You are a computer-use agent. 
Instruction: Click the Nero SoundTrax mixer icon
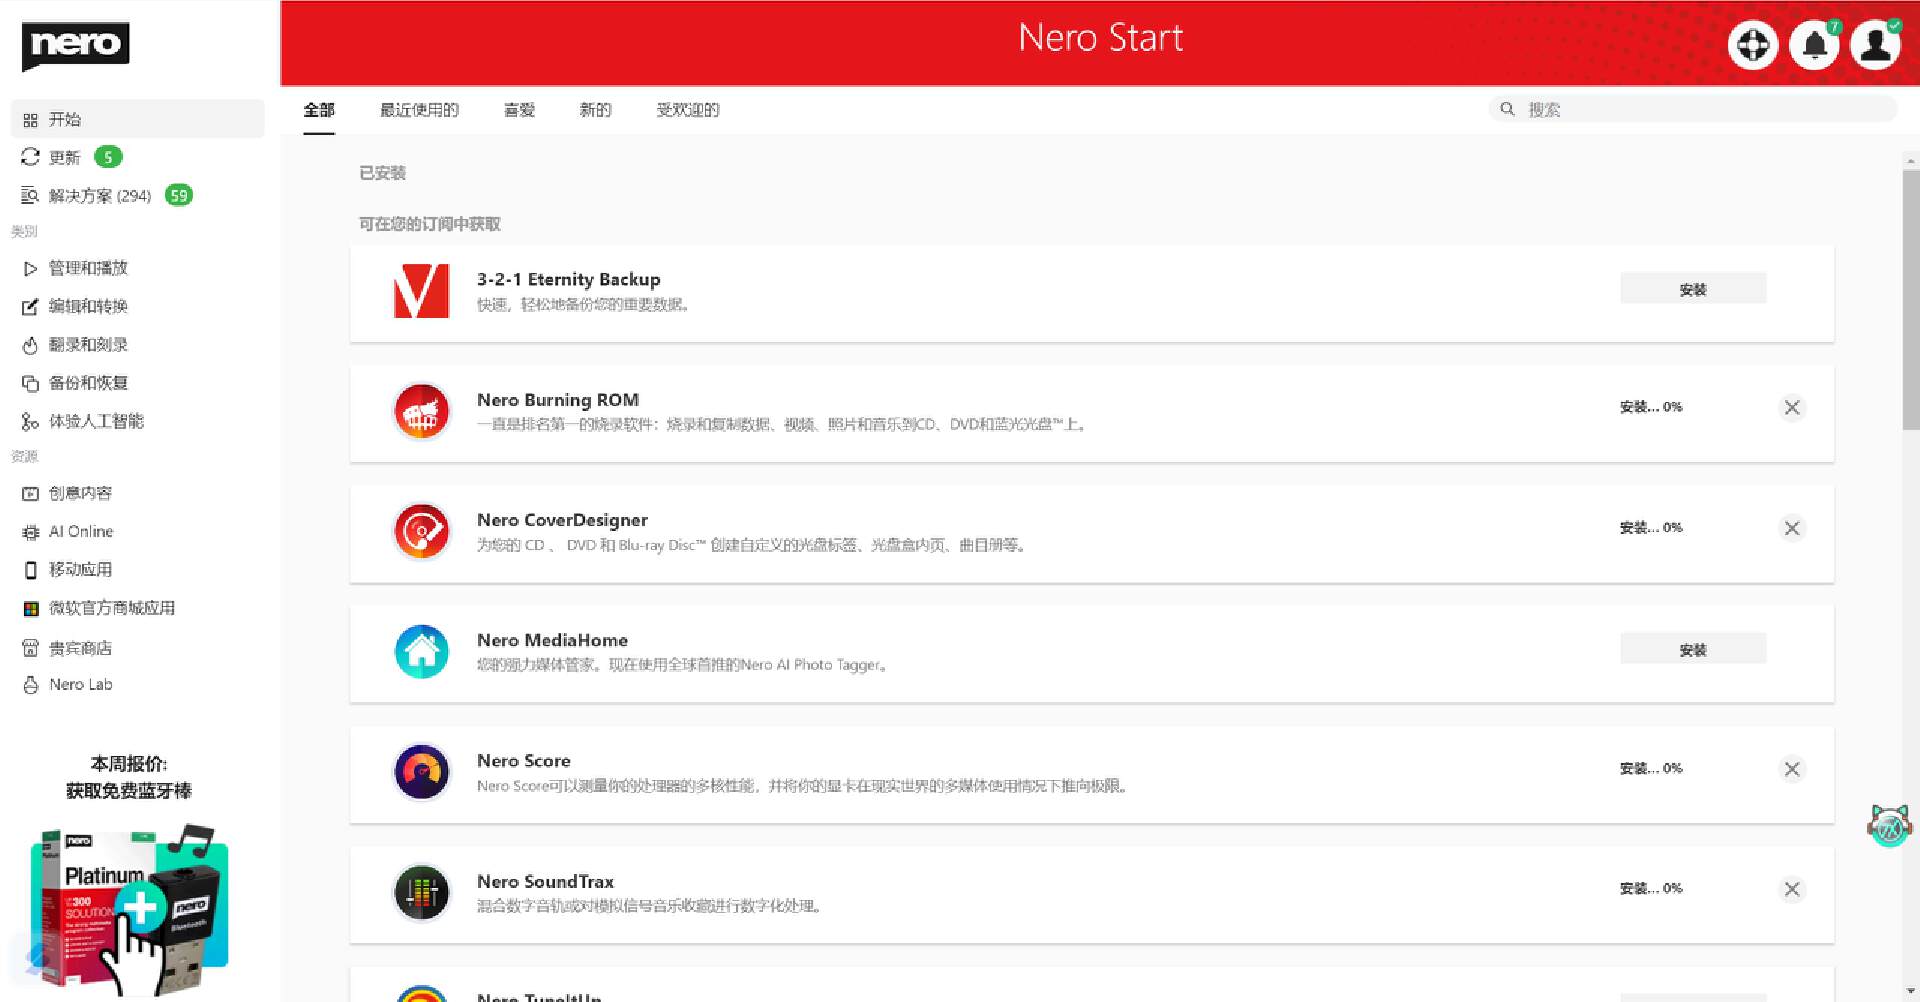tap(421, 892)
